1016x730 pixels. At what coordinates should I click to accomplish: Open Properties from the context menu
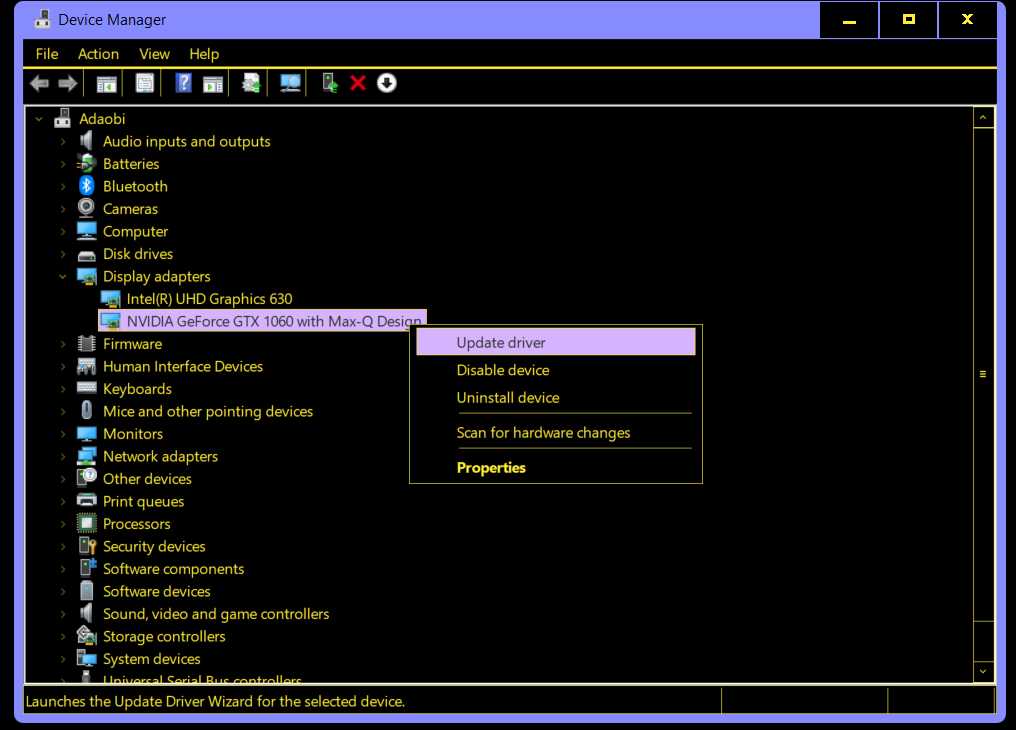(491, 467)
